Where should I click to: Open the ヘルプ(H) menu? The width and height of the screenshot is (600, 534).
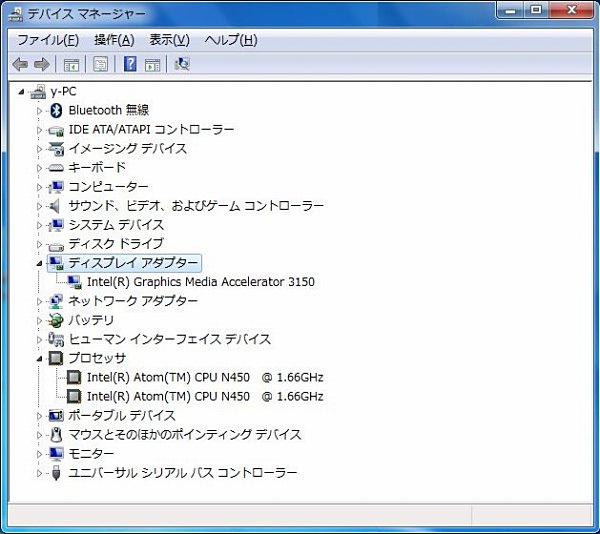[230, 40]
